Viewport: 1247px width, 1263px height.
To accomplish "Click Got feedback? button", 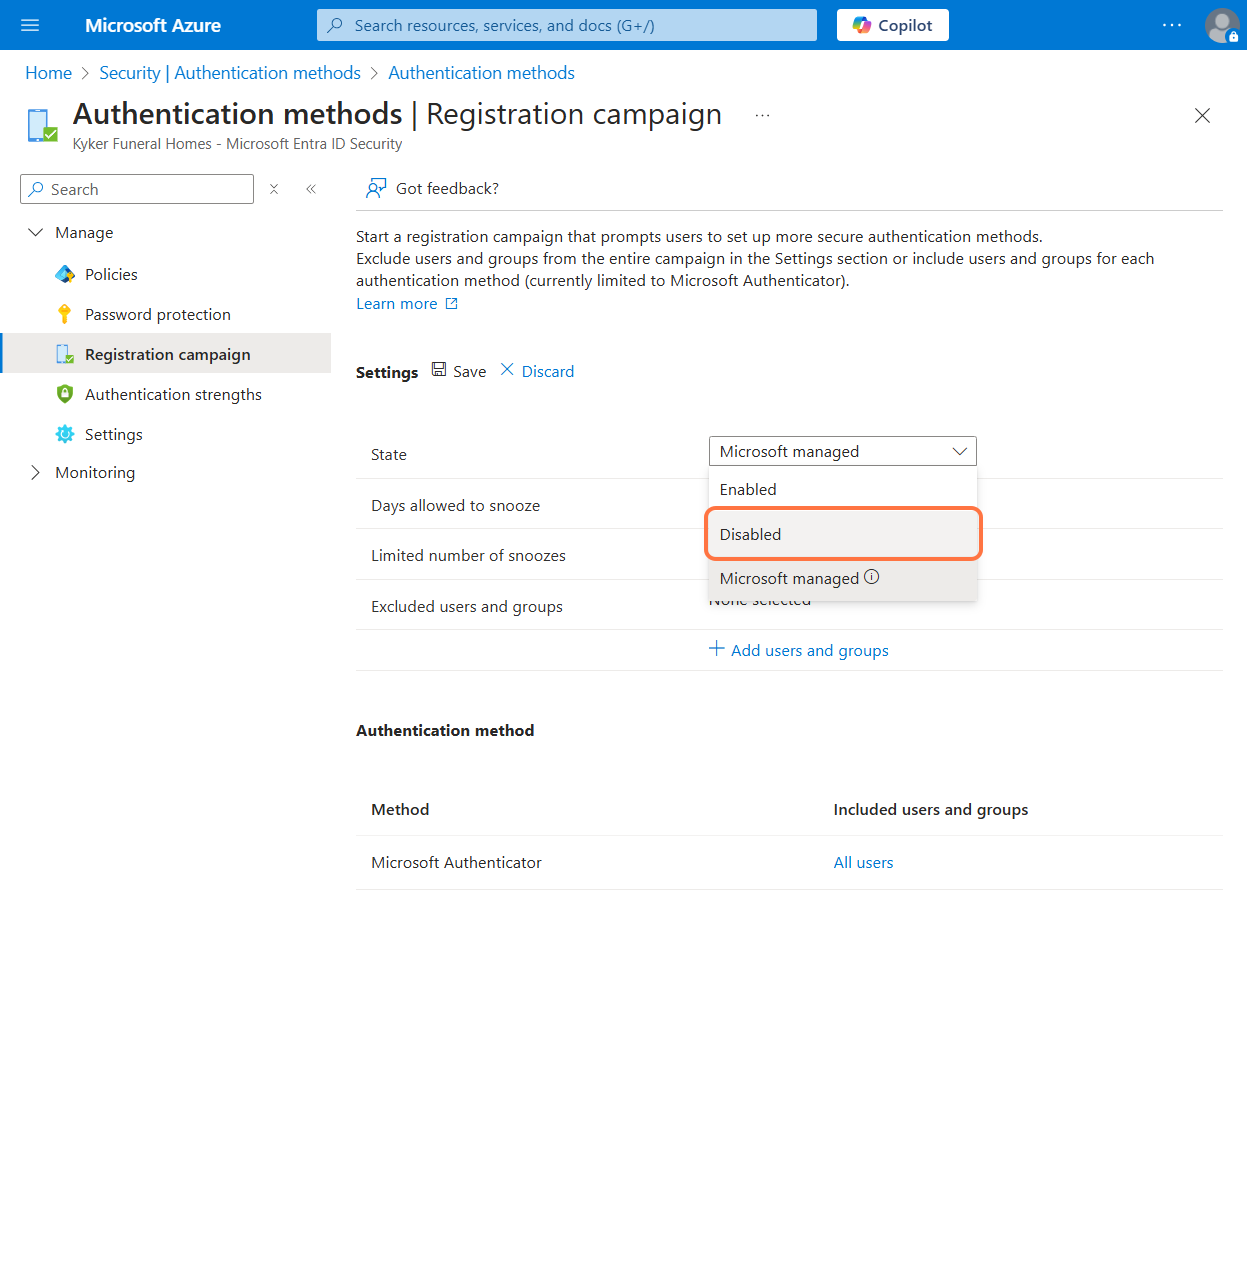I will [432, 188].
